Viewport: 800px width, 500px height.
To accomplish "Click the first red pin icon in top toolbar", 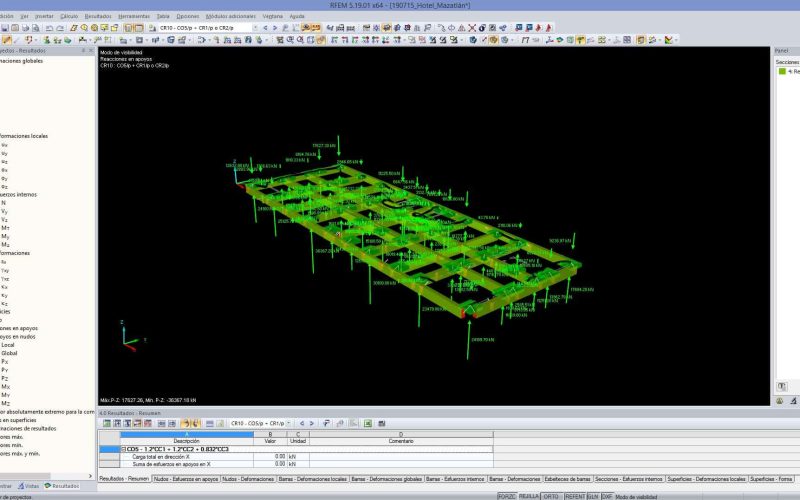I will pyautogui.click(x=538, y=28).
